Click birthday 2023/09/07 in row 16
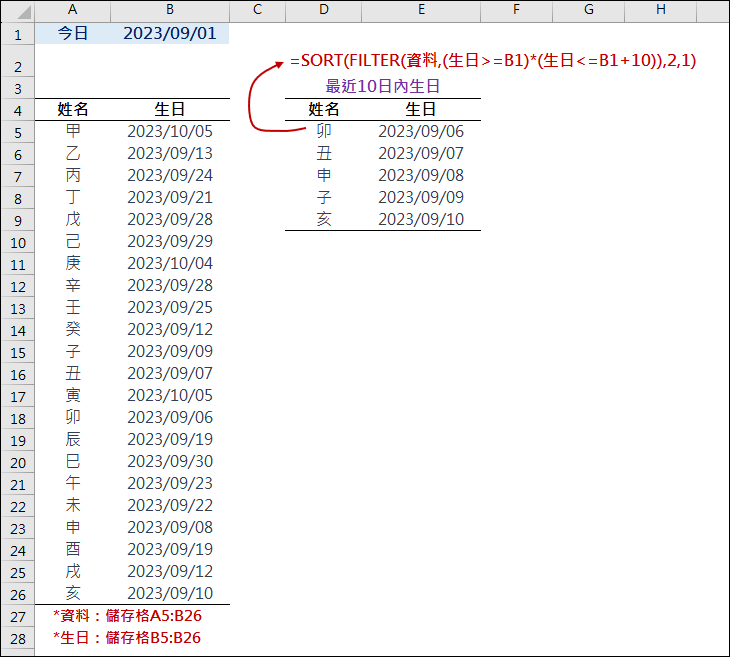 point(170,373)
